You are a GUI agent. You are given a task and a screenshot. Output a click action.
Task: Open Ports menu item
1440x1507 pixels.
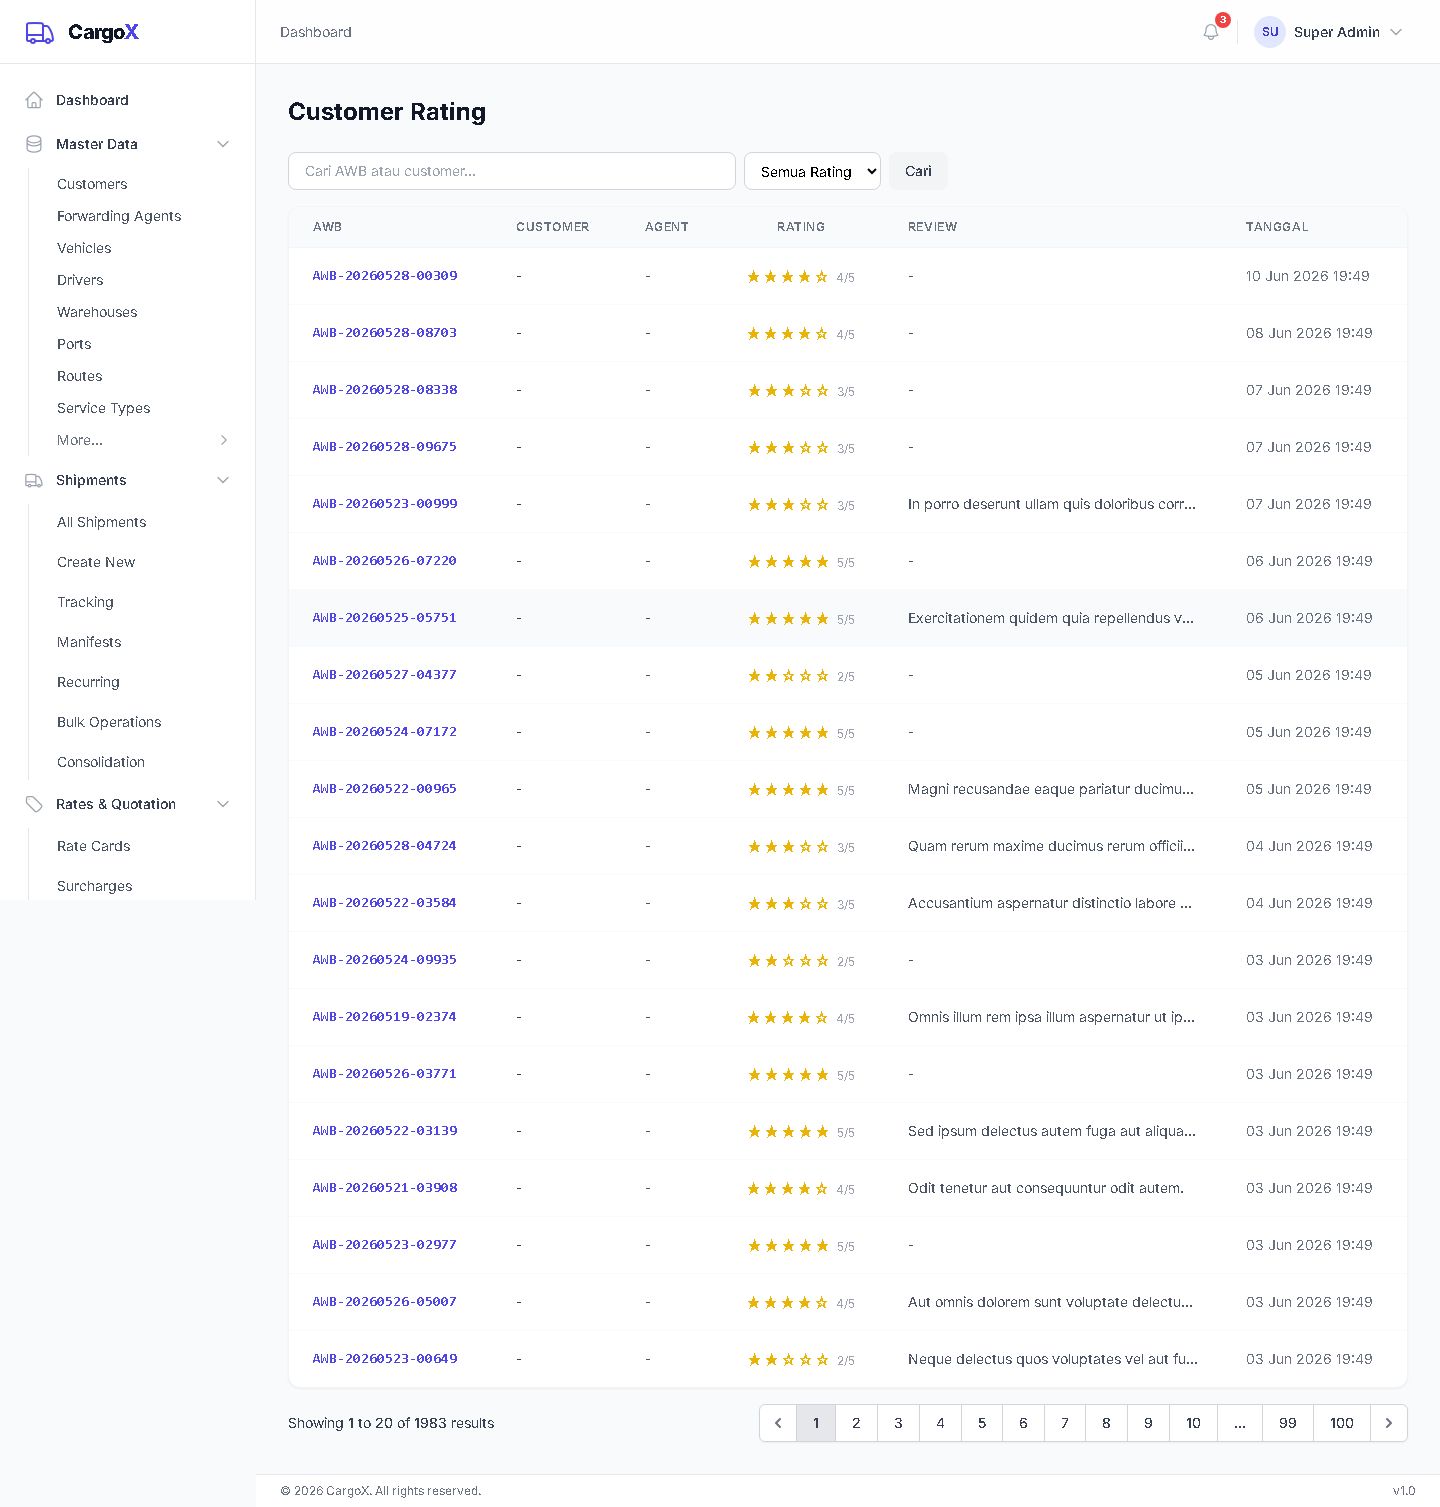(74, 344)
